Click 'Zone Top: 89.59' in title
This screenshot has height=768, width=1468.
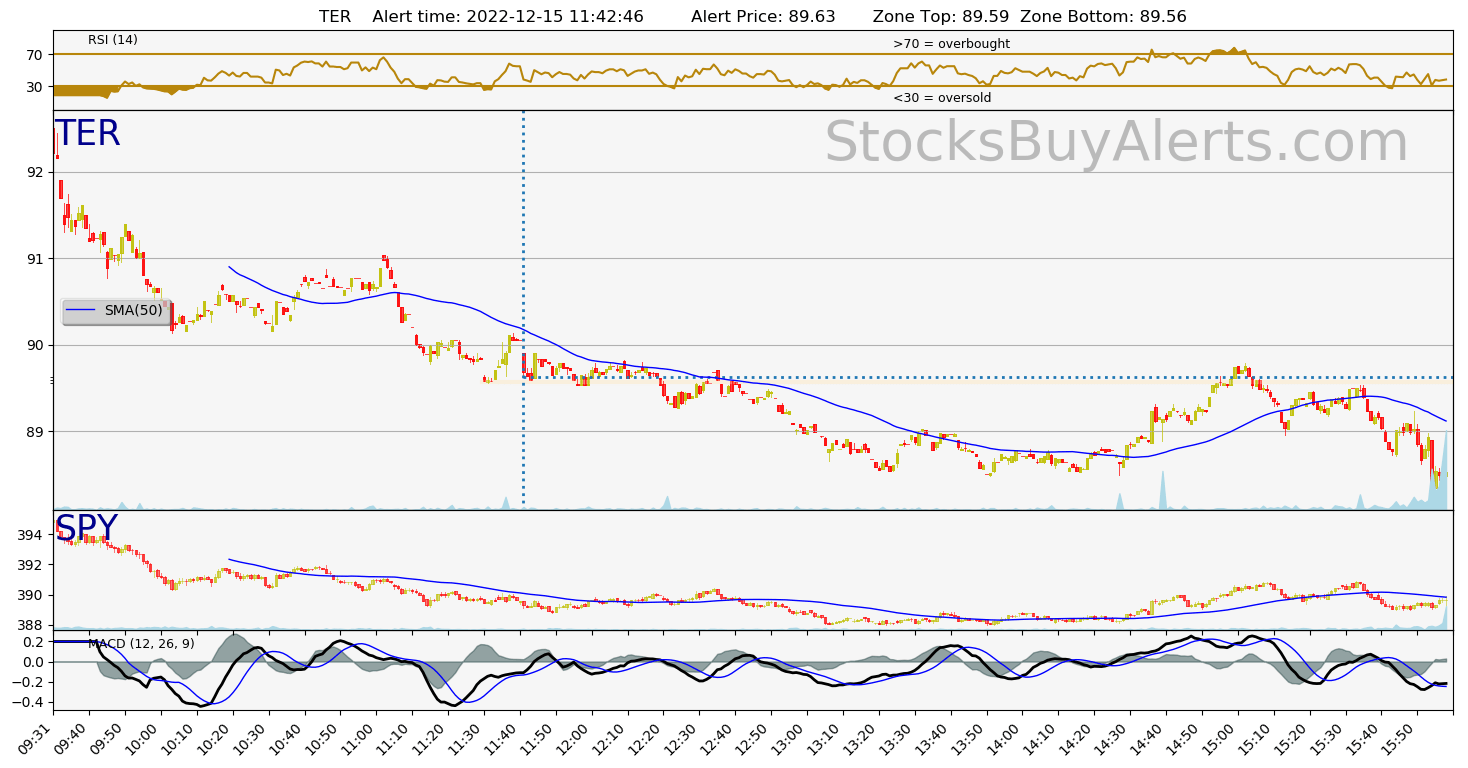(x=940, y=17)
